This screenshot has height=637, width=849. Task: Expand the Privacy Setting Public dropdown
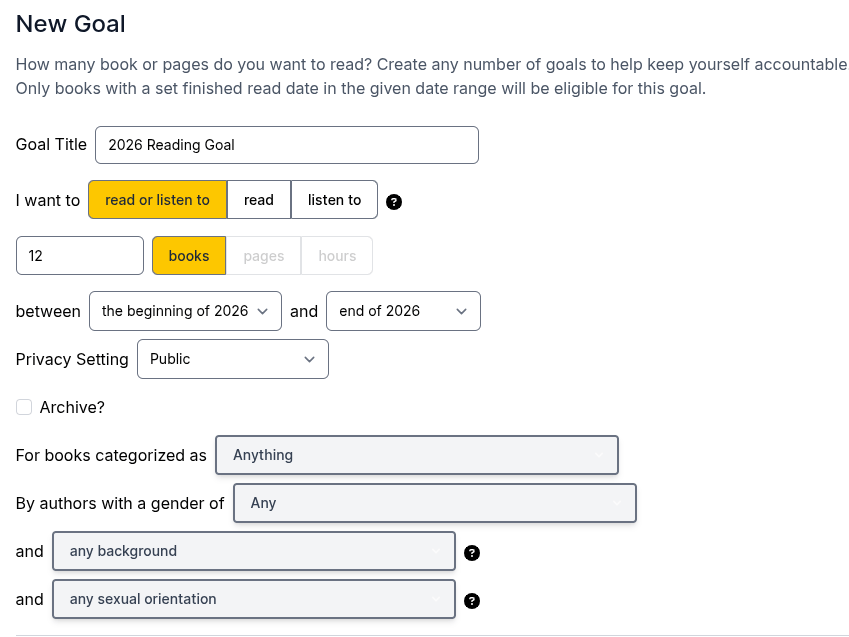coord(233,359)
